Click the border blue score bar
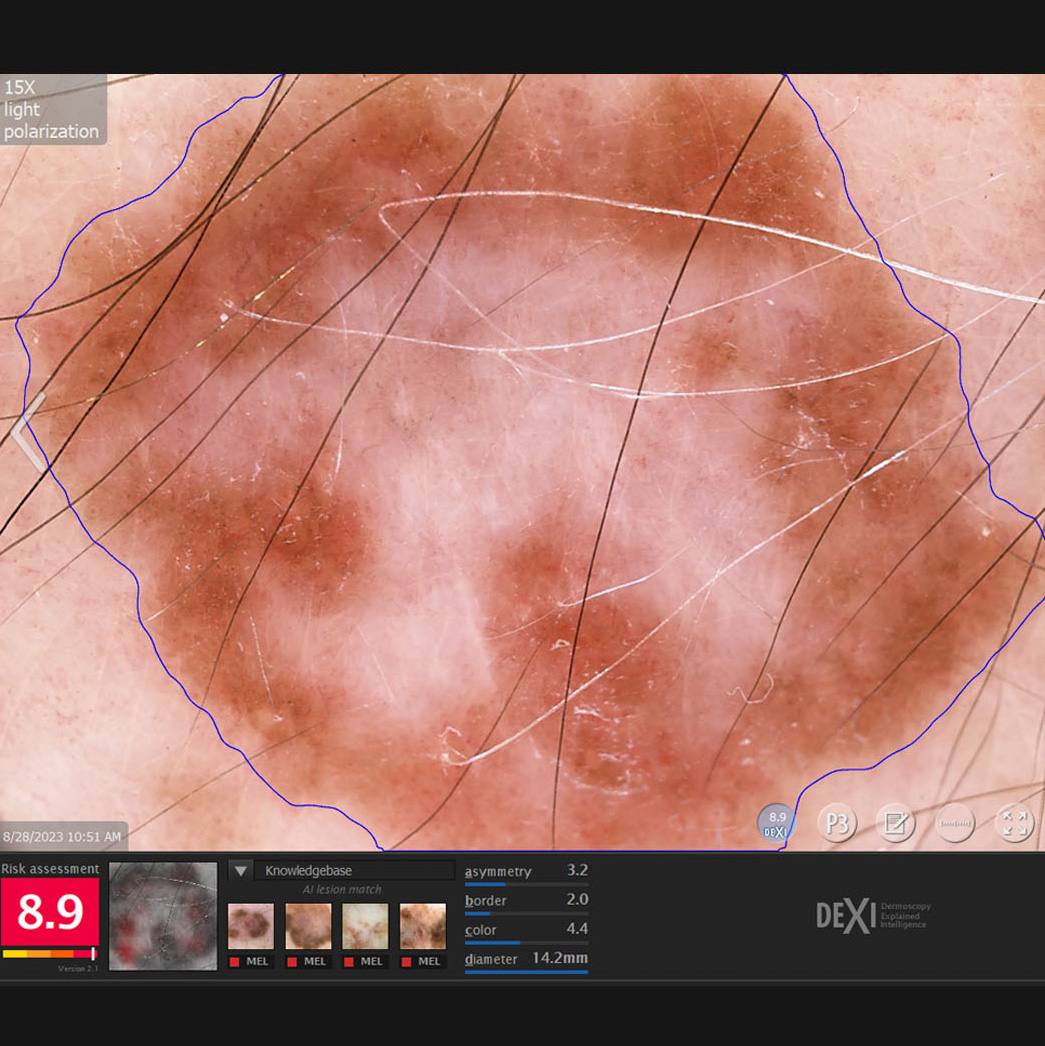Image resolution: width=1045 pixels, height=1046 pixels. point(526,913)
